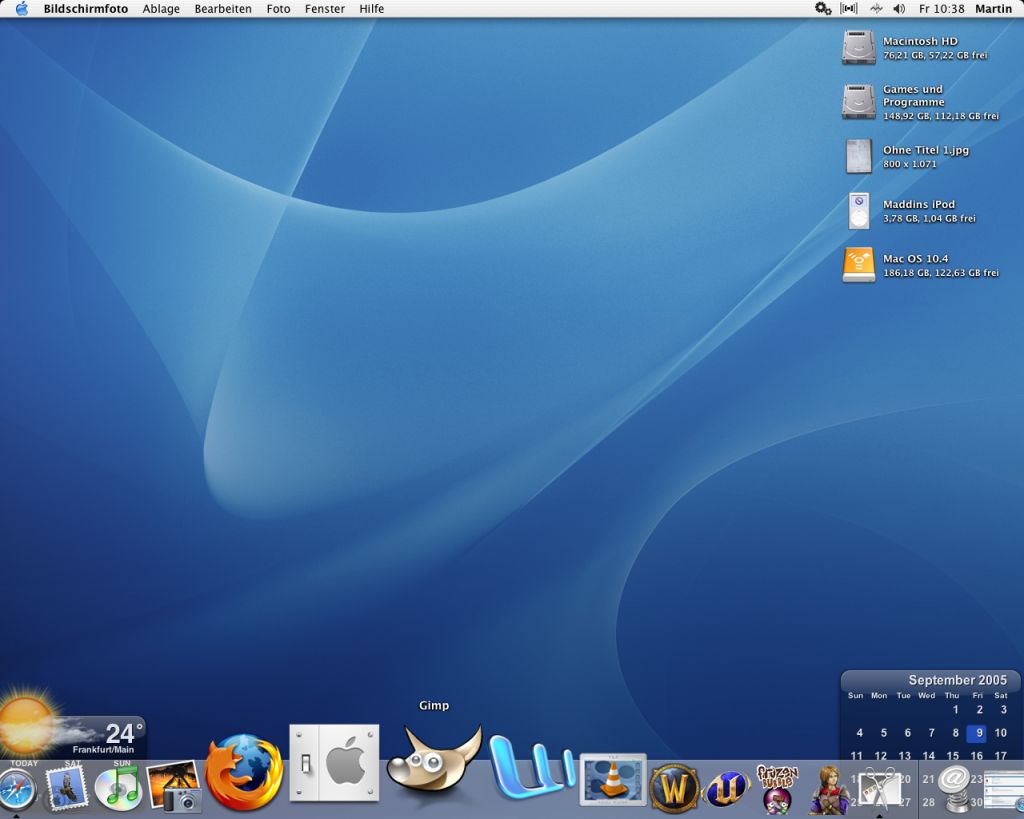Open the Martin user switching menu
1024x819 pixels.
[993, 8]
